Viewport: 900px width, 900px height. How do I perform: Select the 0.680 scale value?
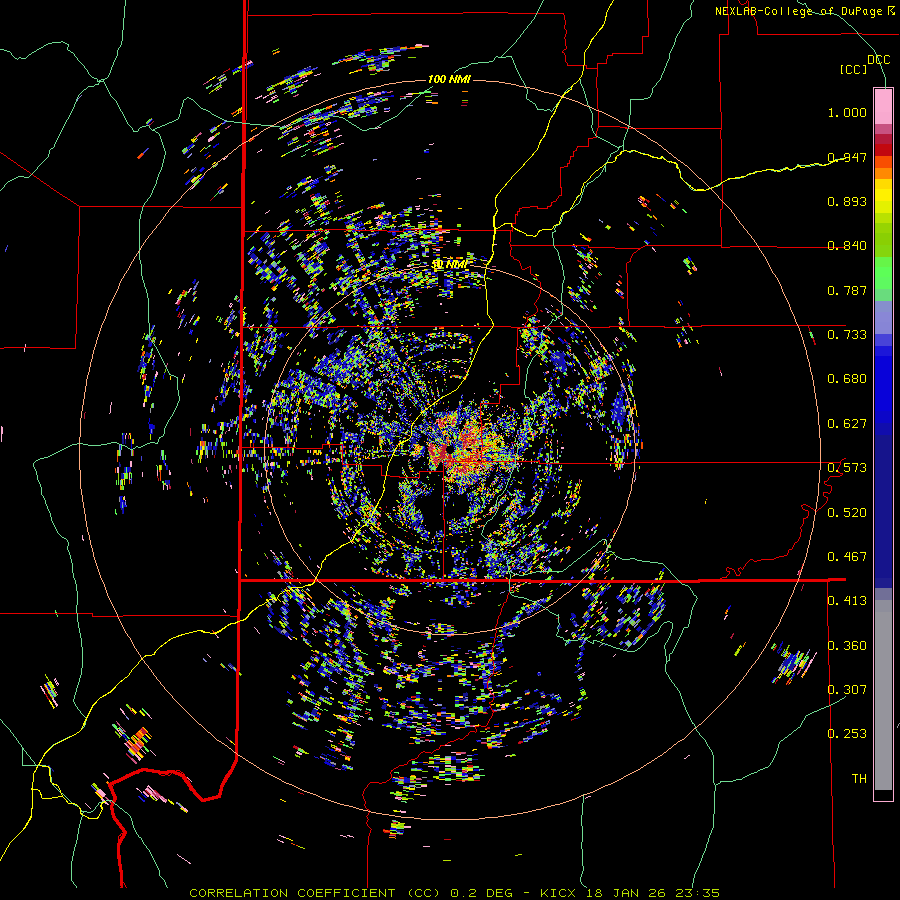click(847, 379)
